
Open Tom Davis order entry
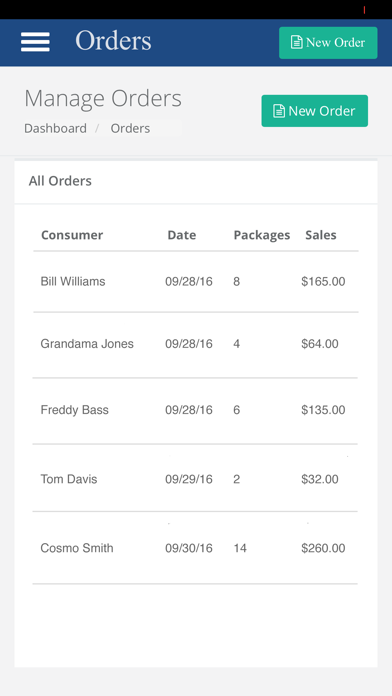tap(195, 478)
